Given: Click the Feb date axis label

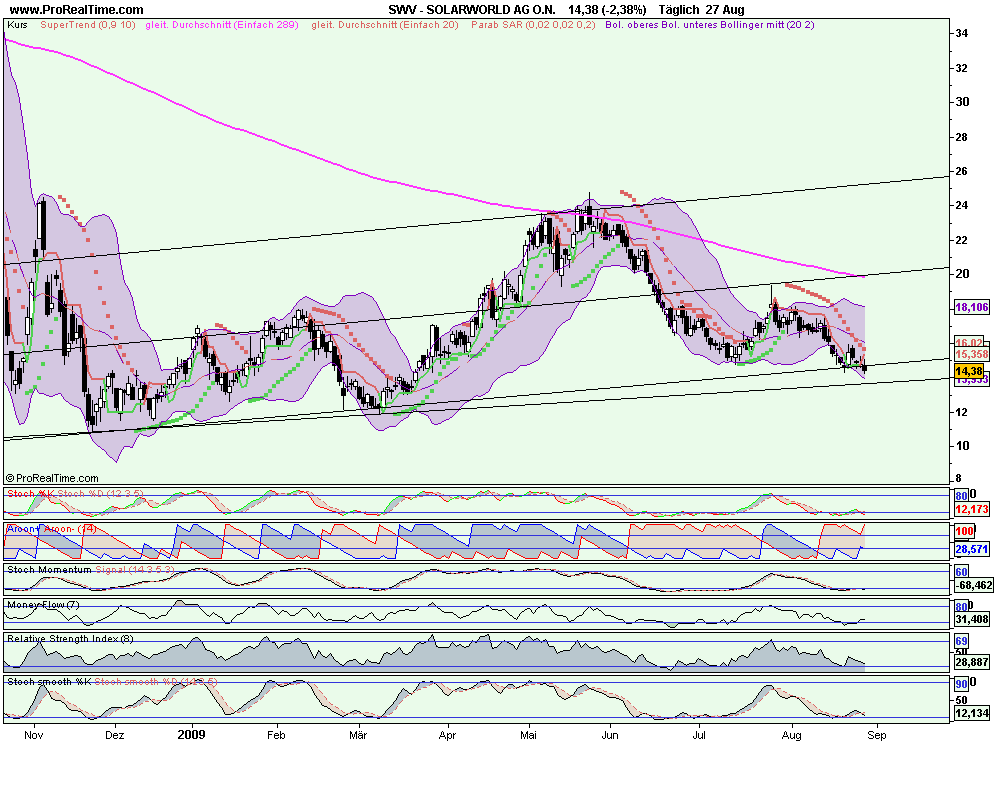Looking at the screenshot, I should pos(276,735).
